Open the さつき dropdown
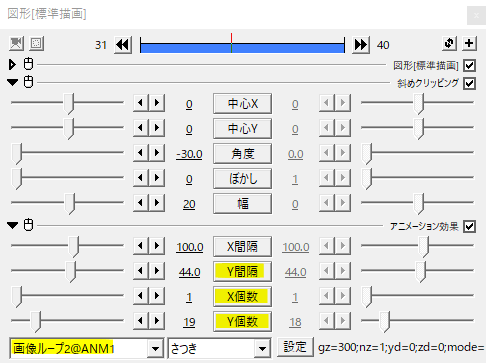This screenshot has height=363, width=486. pos(262,349)
